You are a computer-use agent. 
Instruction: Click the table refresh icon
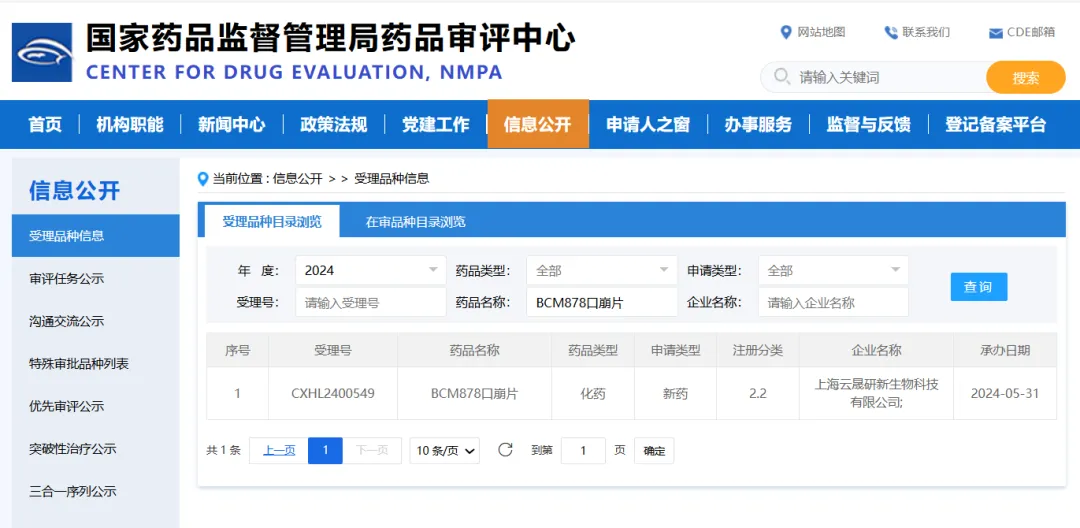505,450
